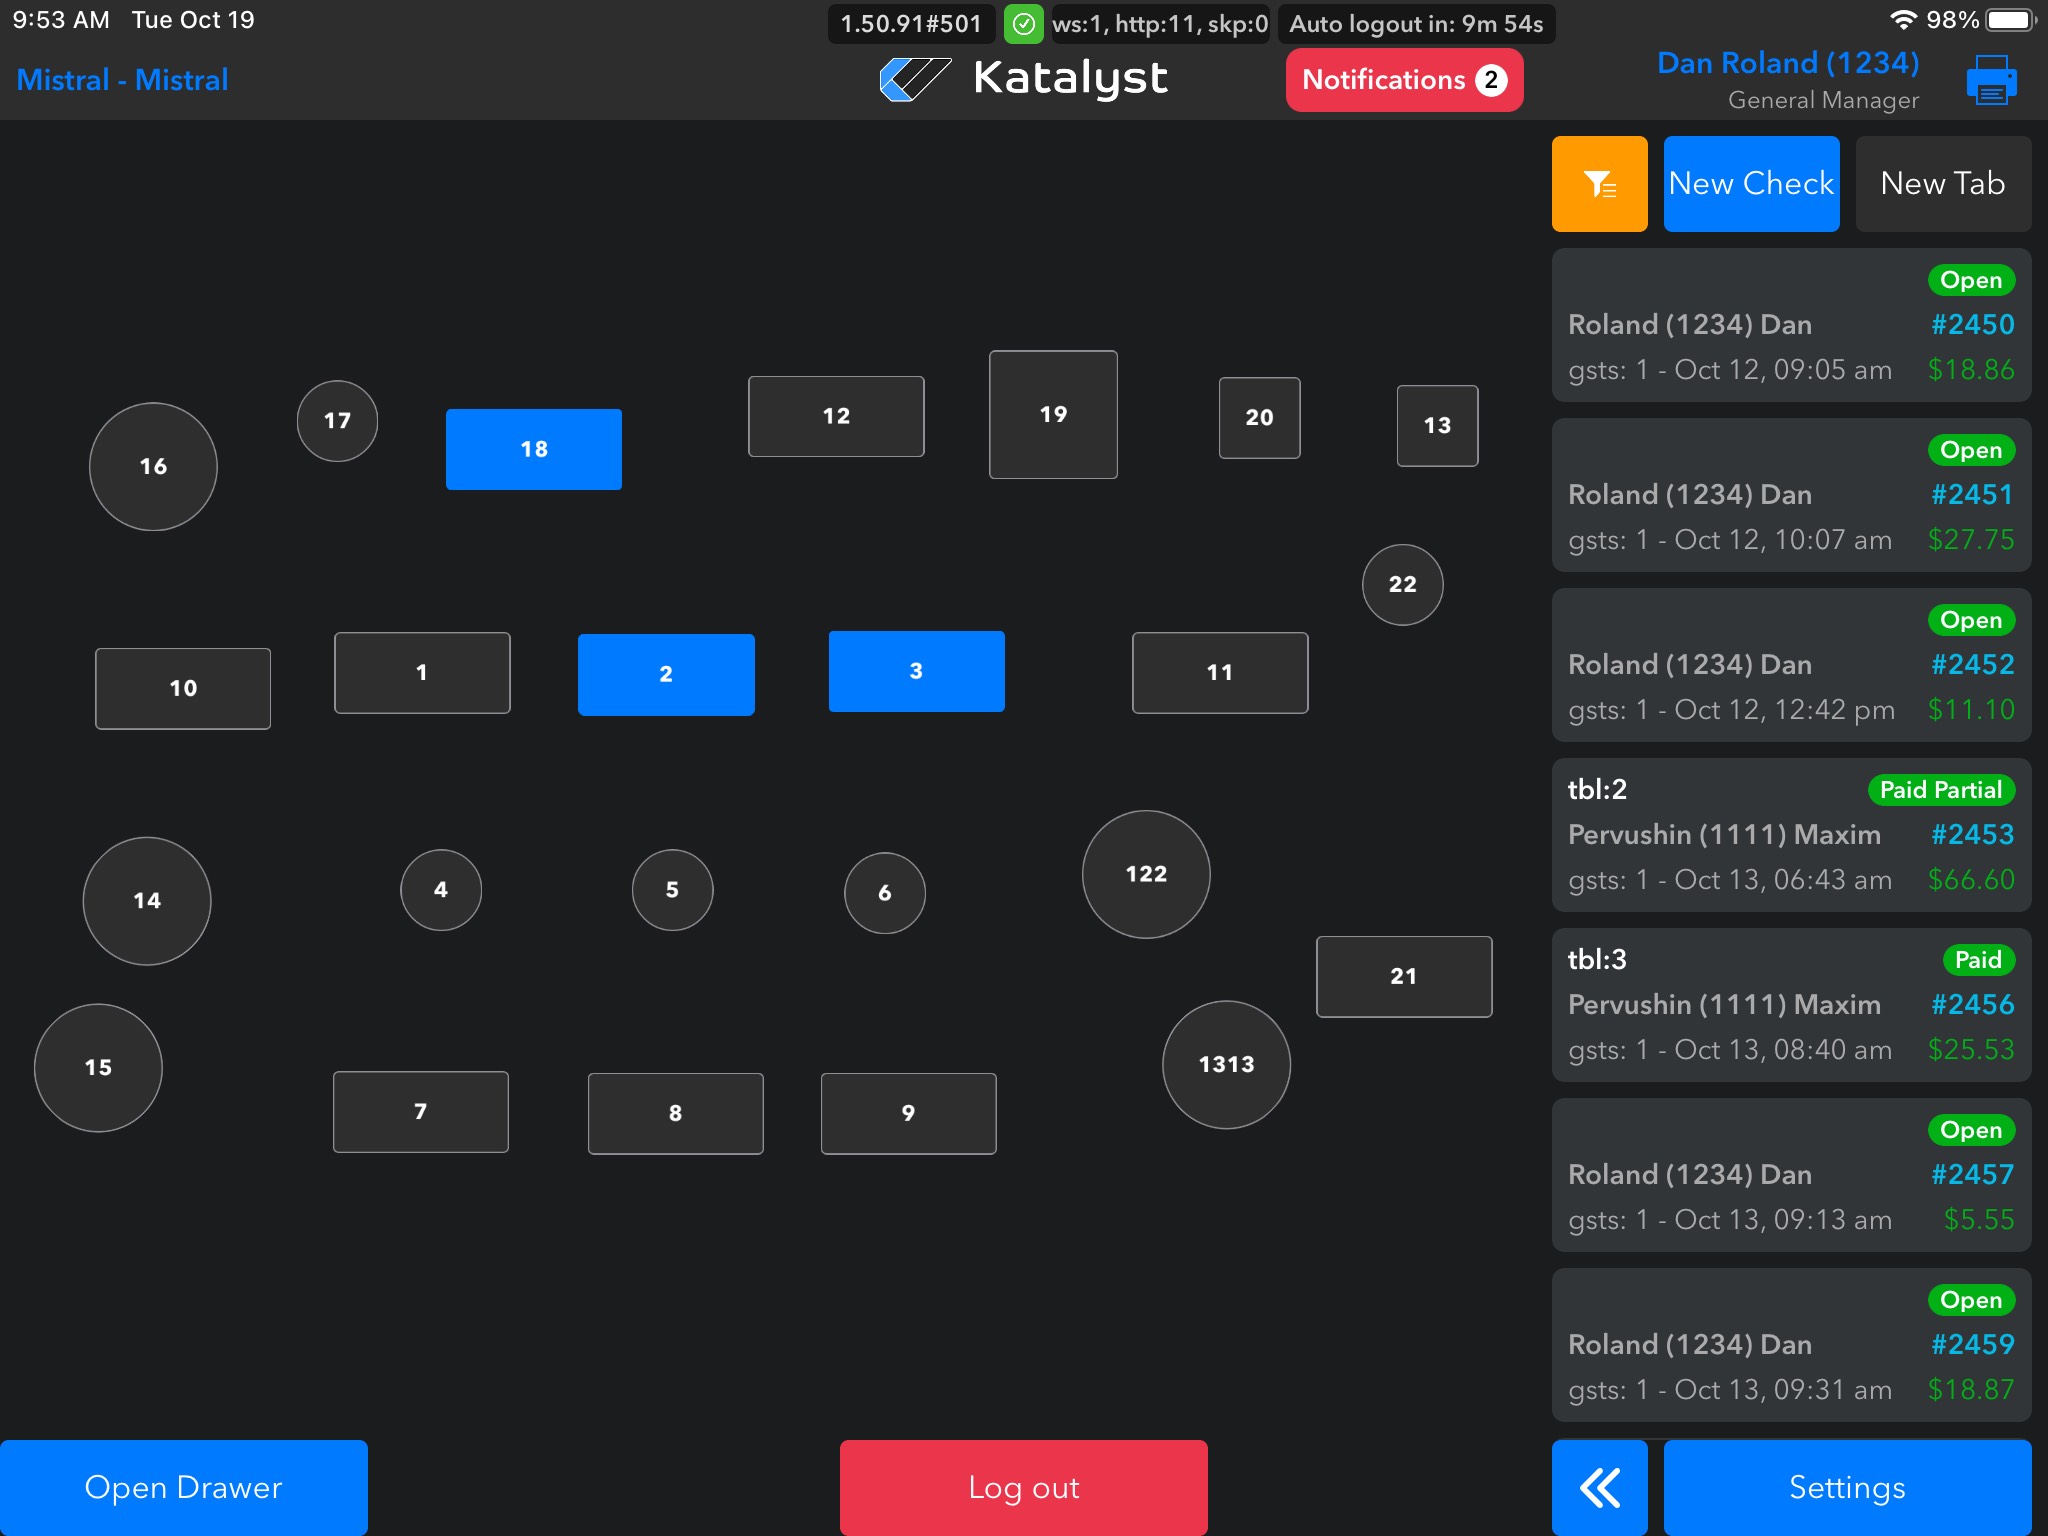Select round table 122

1146,874
